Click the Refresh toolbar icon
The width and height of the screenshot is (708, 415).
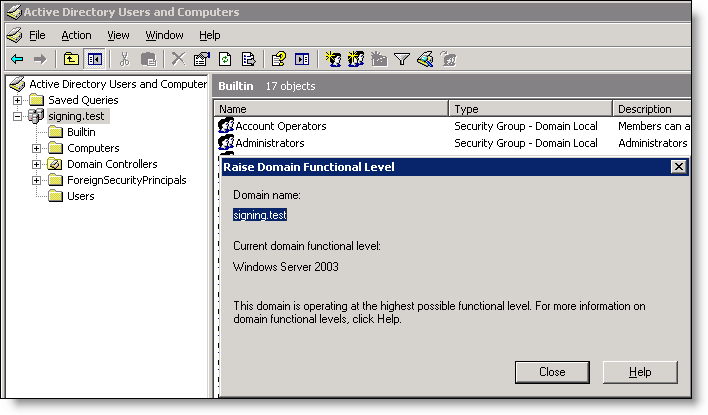click(x=225, y=60)
